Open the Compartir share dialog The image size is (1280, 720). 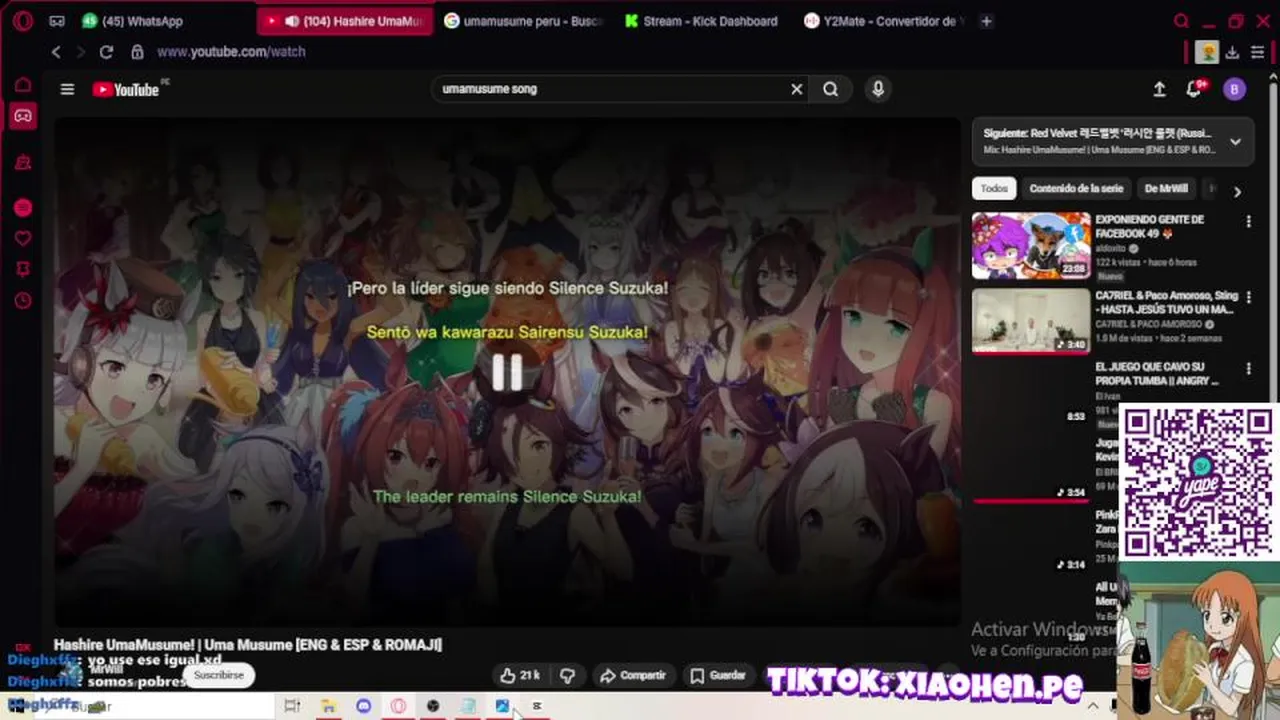[x=632, y=675]
